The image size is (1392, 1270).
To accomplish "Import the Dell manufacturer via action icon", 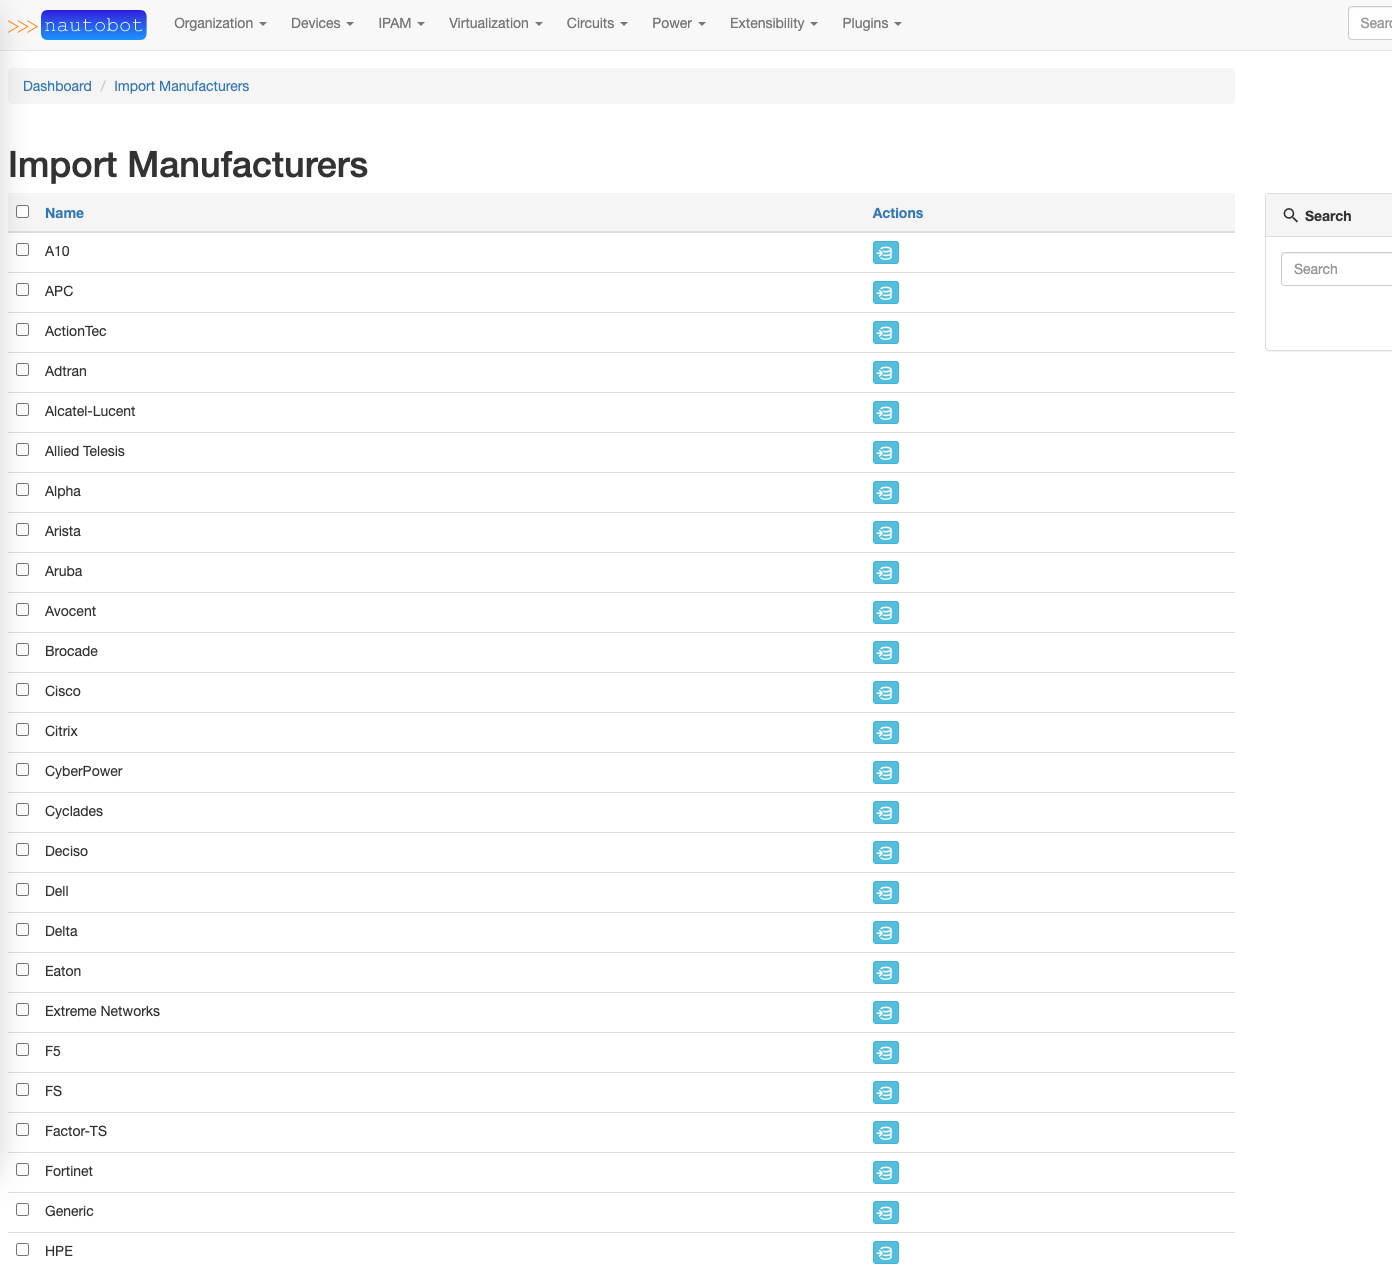I will pos(885,892).
